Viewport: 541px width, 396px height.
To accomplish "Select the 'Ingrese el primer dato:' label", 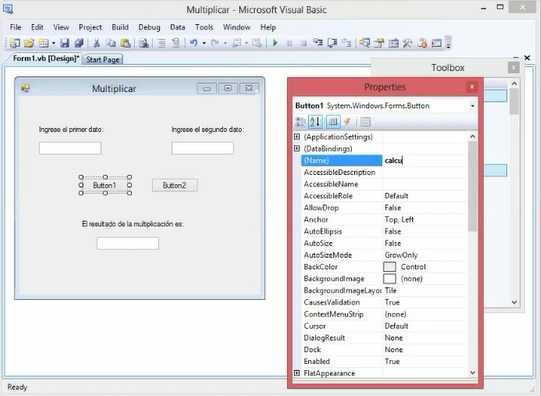I will pos(71,130).
